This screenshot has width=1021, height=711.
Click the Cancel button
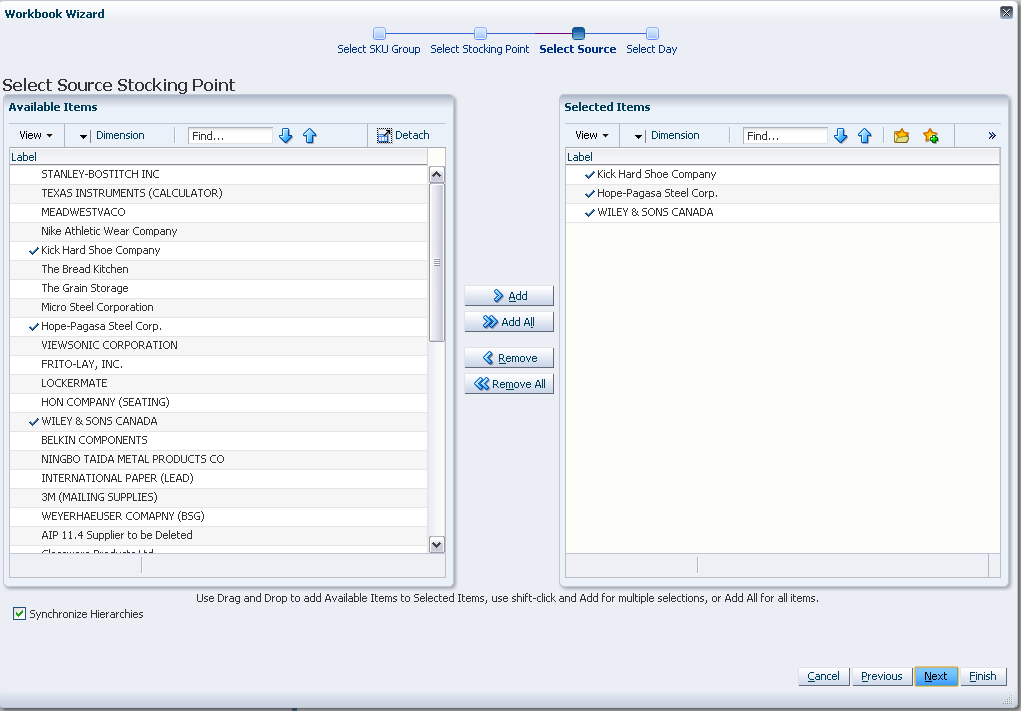pyautogui.click(x=824, y=676)
